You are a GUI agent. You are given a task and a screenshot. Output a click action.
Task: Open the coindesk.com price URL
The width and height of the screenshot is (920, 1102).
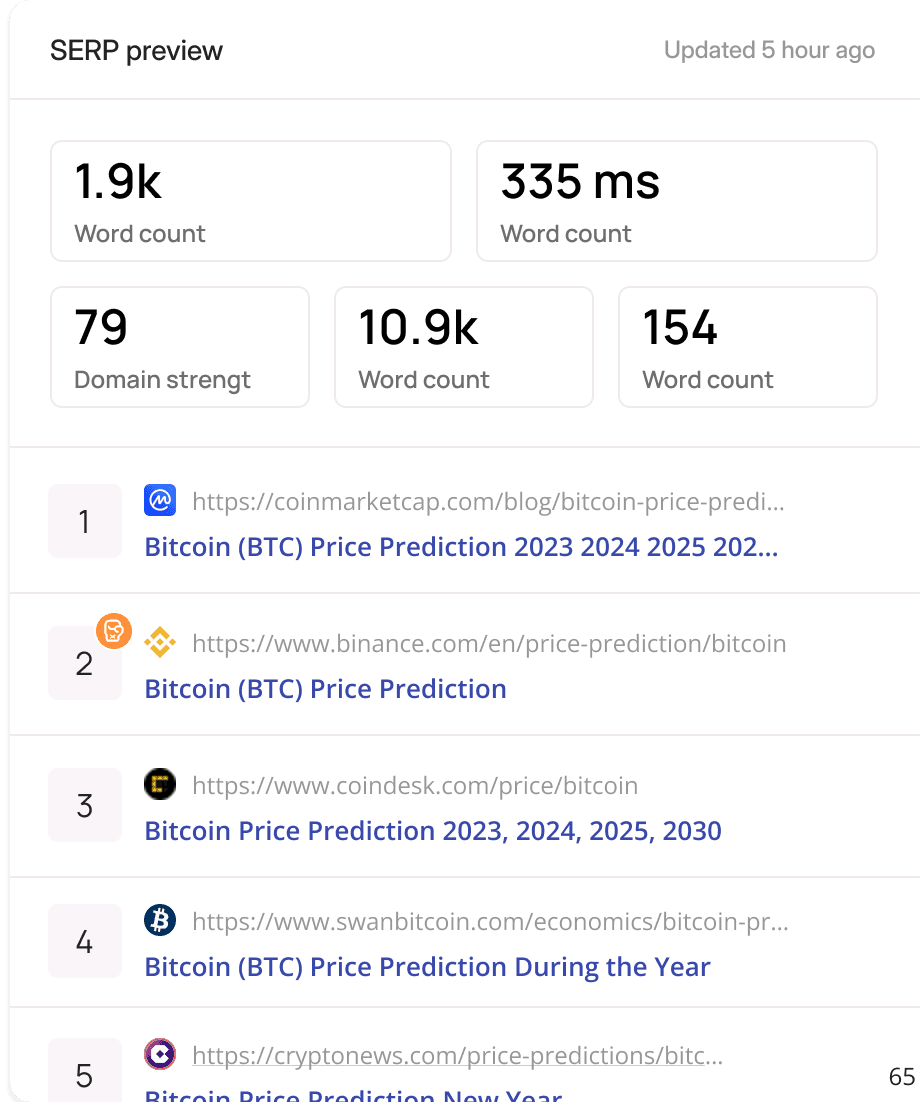(x=415, y=786)
